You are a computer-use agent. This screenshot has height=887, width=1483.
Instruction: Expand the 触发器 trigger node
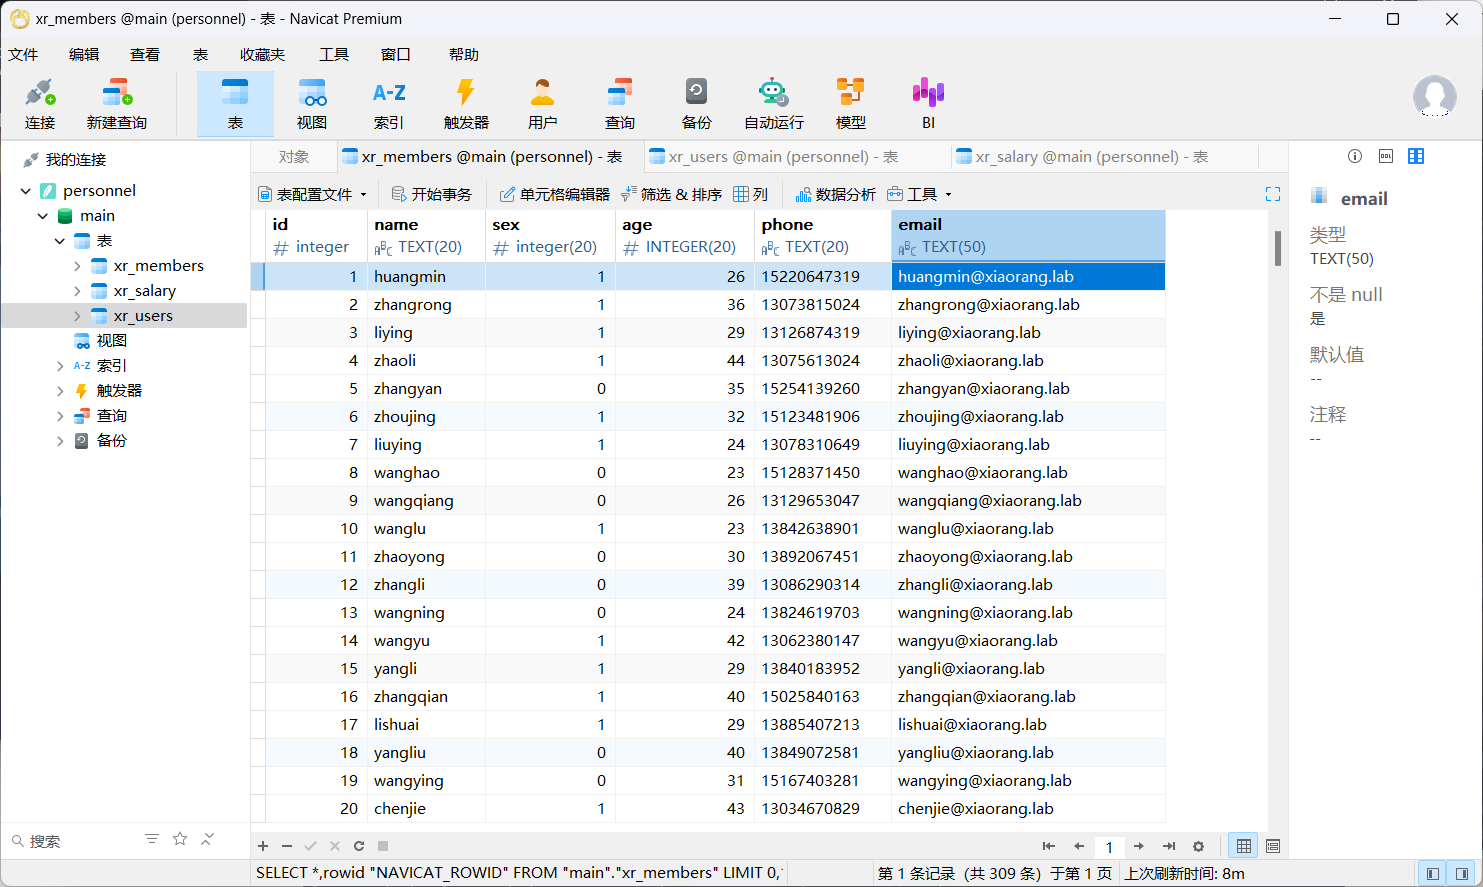(60, 391)
